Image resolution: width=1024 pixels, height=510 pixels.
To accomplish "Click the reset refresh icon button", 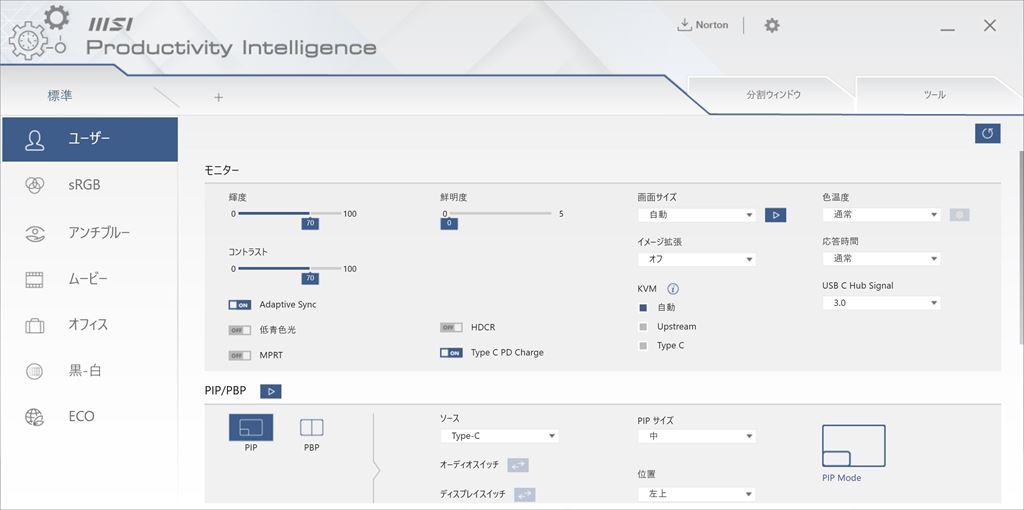I will [x=987, y=133].
